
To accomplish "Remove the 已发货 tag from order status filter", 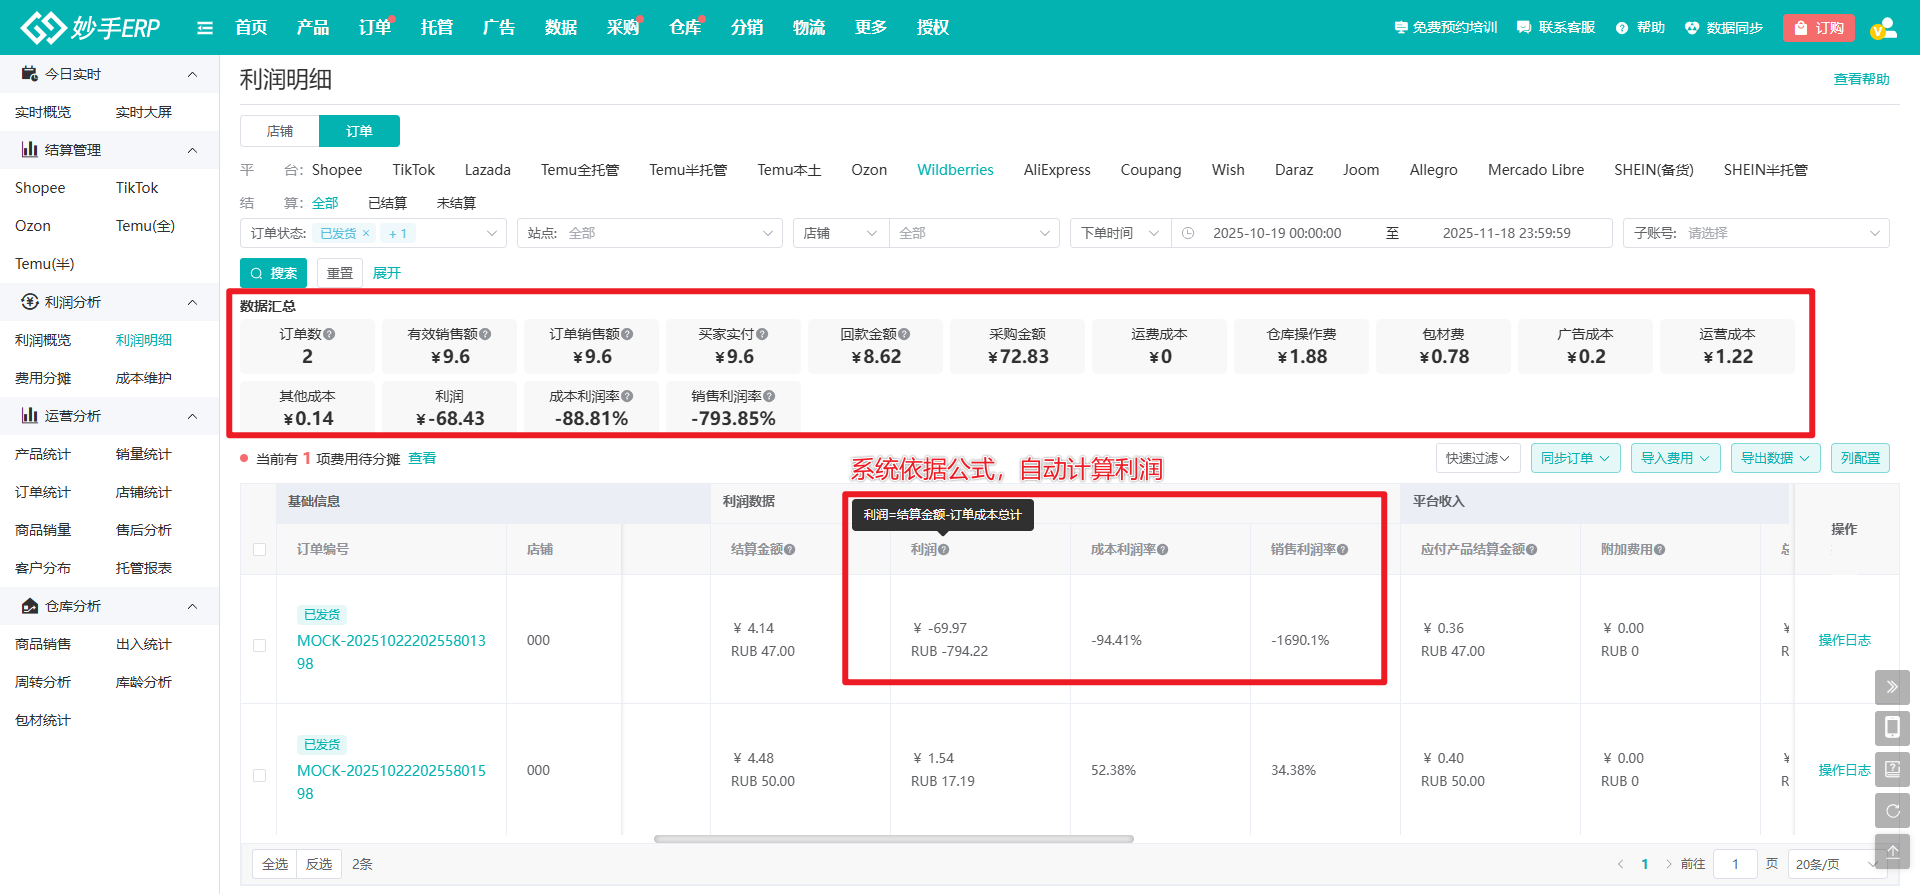I will point(366,233).
